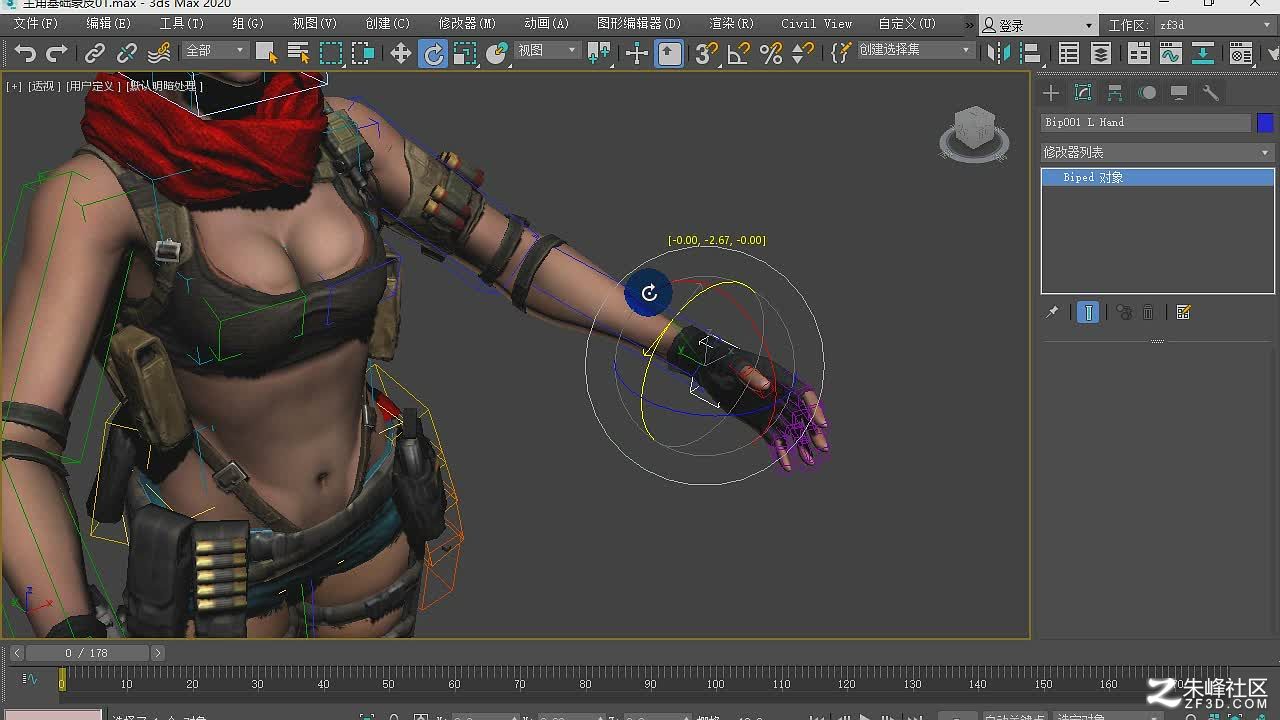Open the '渲染(R)' menu
This screenshot has width=1280, height=720.
point(731,23)
